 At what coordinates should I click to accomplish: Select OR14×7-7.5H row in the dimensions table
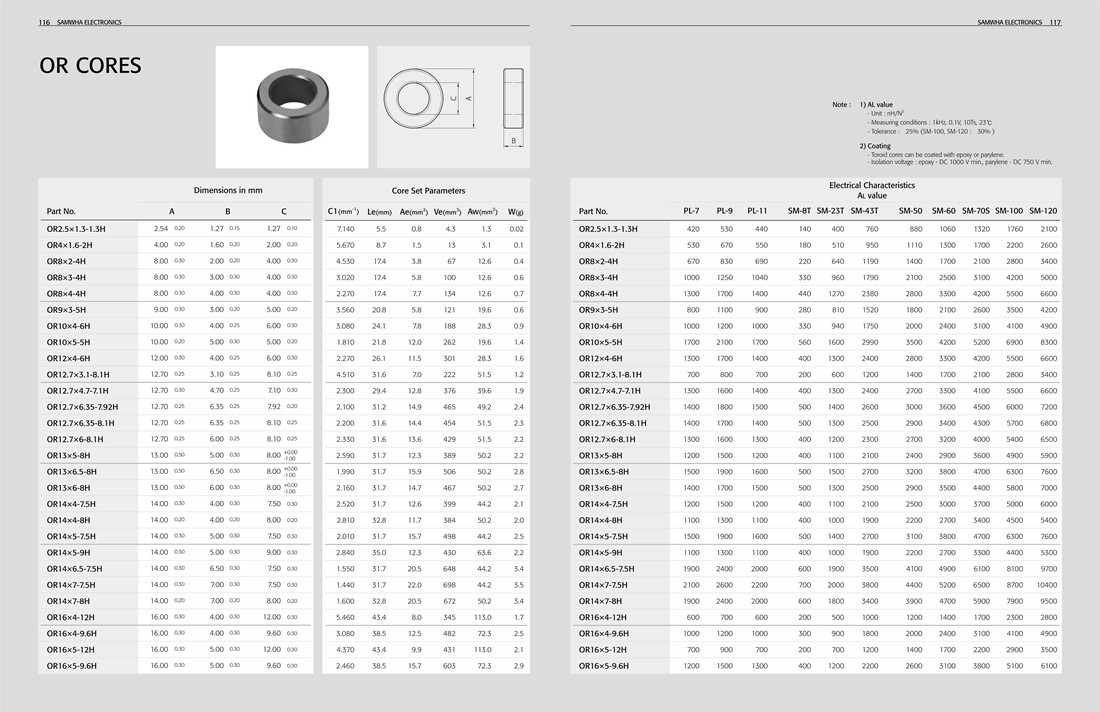click(x=71, y=585)
